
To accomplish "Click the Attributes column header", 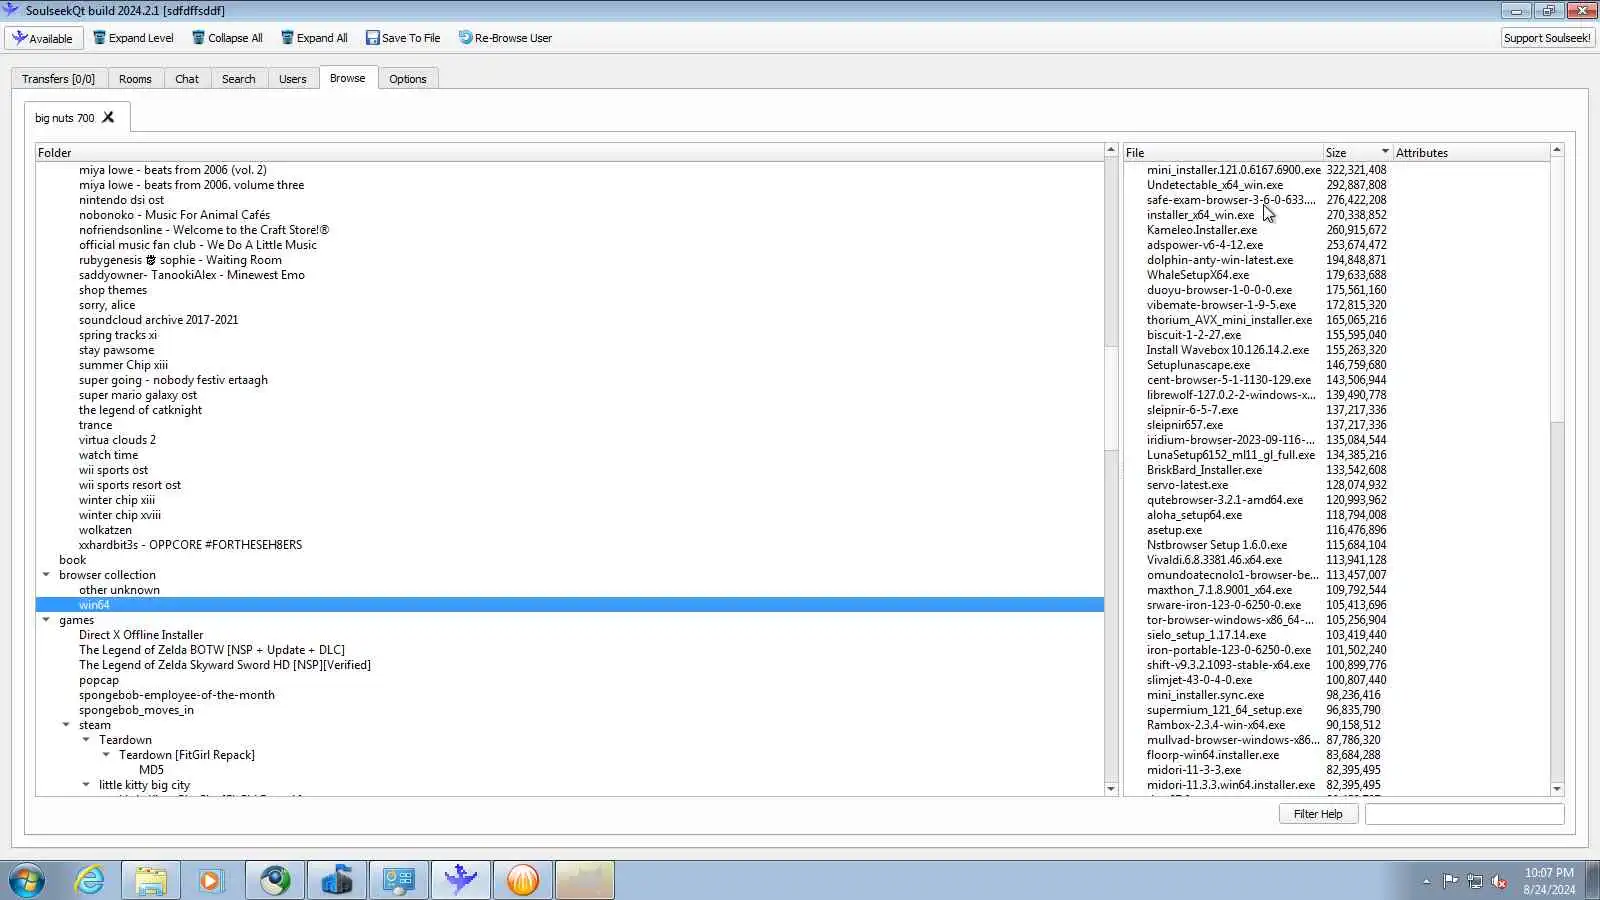I will [x=1471, y=153].
